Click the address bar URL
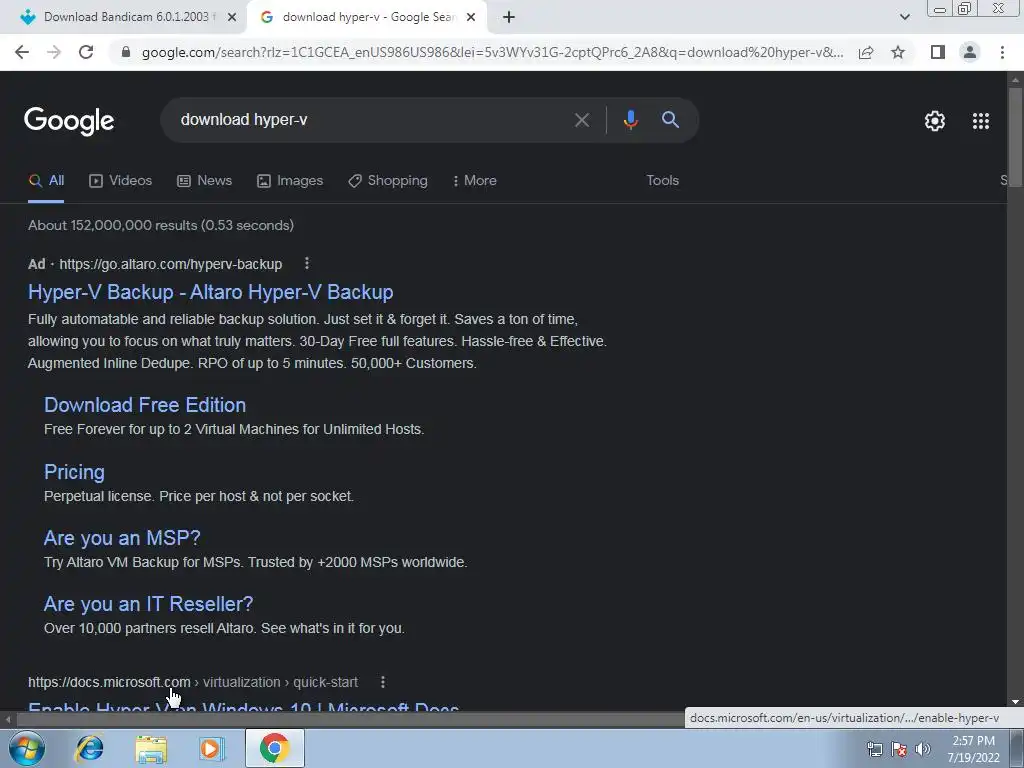Viewport: 1024px width, 768px height. pyautogui.click(x=492, y=52)
